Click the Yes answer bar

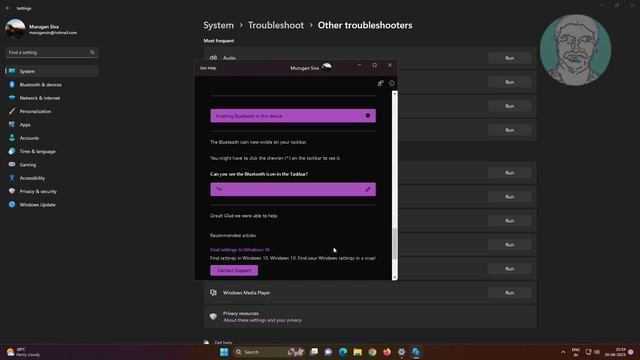pos(293,189)
